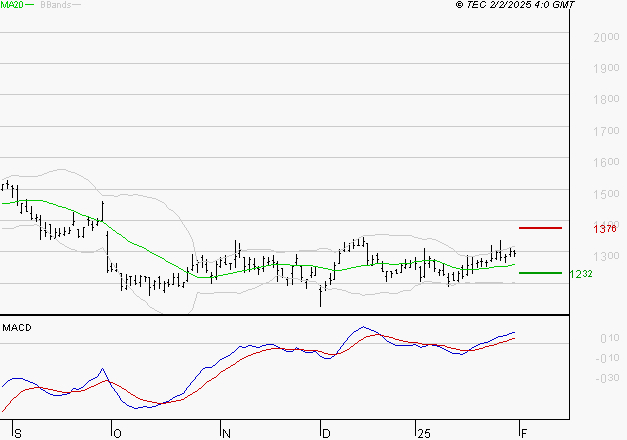Click the MACD -030 axis label
Viewport: 627px width, 440px height.
point(607,378)
